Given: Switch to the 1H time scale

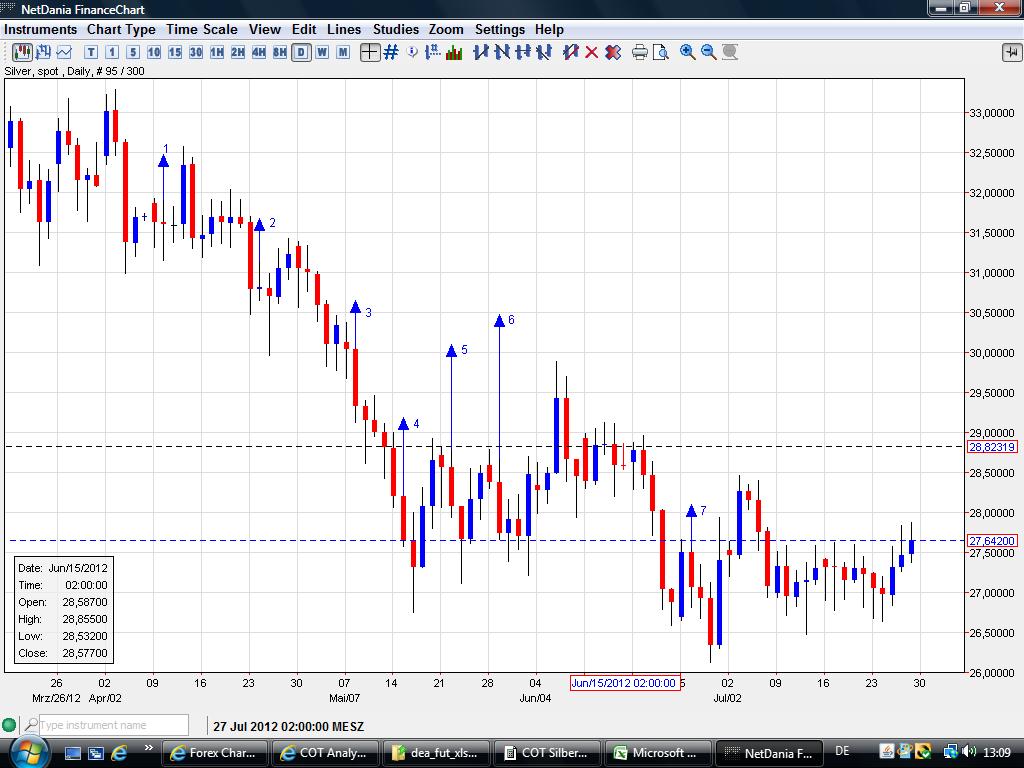Looking at the screenshot, I should (x=217, y=52).
